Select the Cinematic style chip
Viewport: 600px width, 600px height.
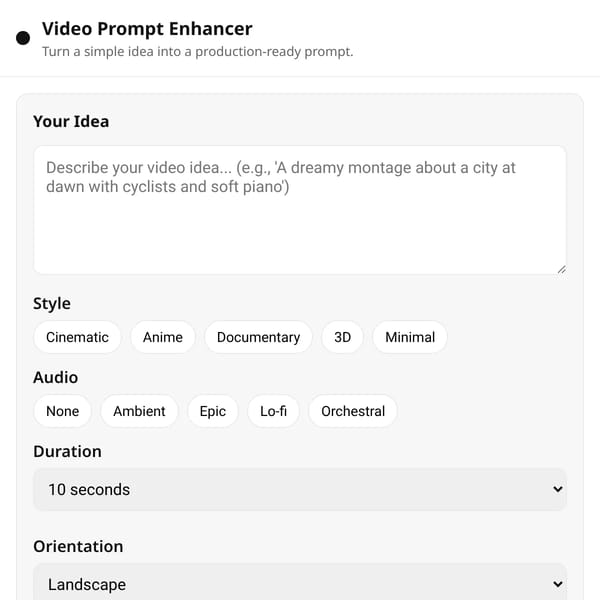pos(77,337)
